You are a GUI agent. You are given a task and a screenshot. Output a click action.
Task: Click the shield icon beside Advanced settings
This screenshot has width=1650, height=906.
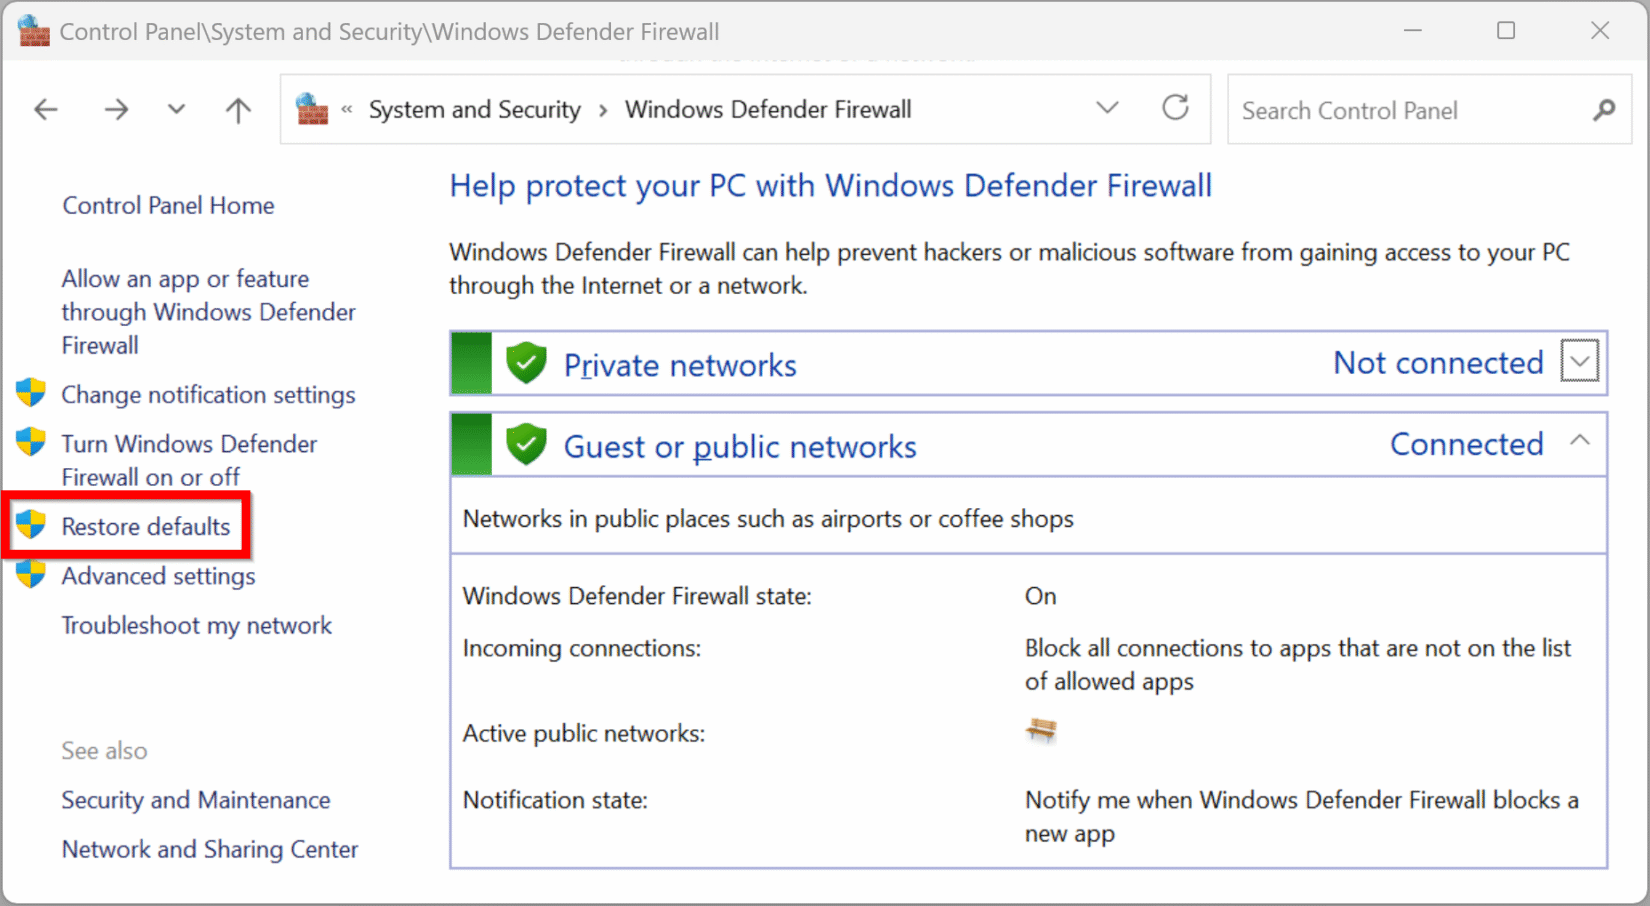pyautogui.click(x=31, y=574)
